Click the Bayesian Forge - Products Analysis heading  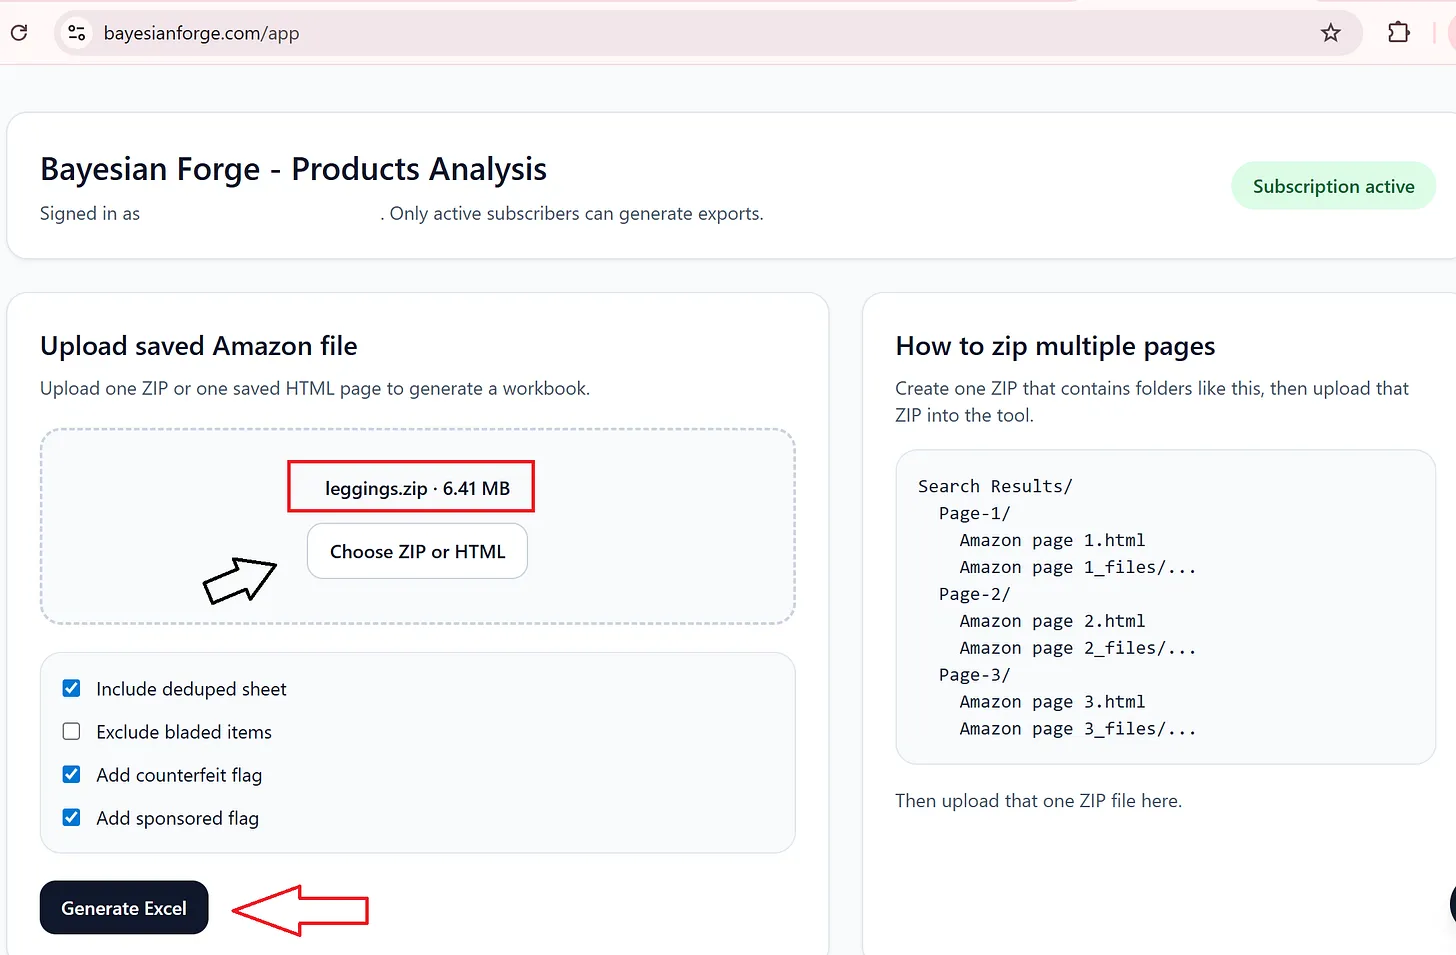coord(293,169)
